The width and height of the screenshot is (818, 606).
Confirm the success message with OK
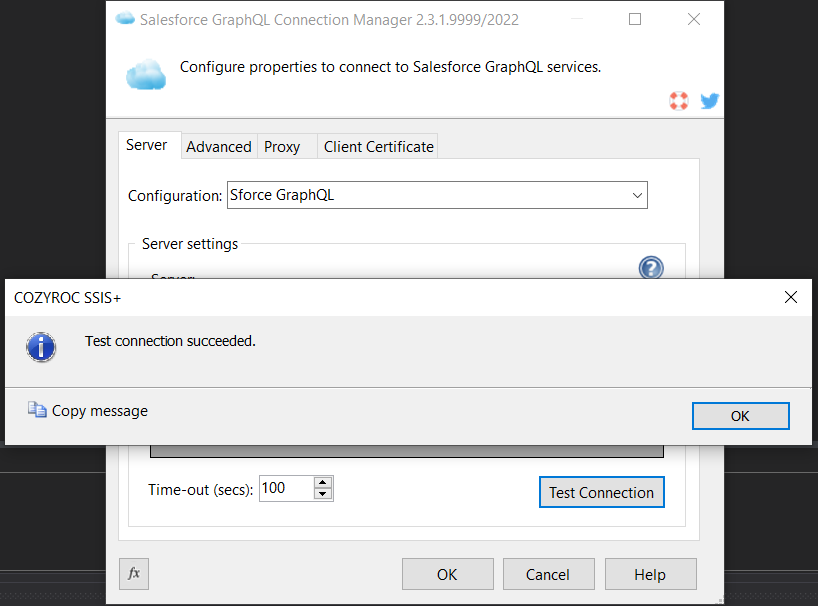(x=740, y=416)
